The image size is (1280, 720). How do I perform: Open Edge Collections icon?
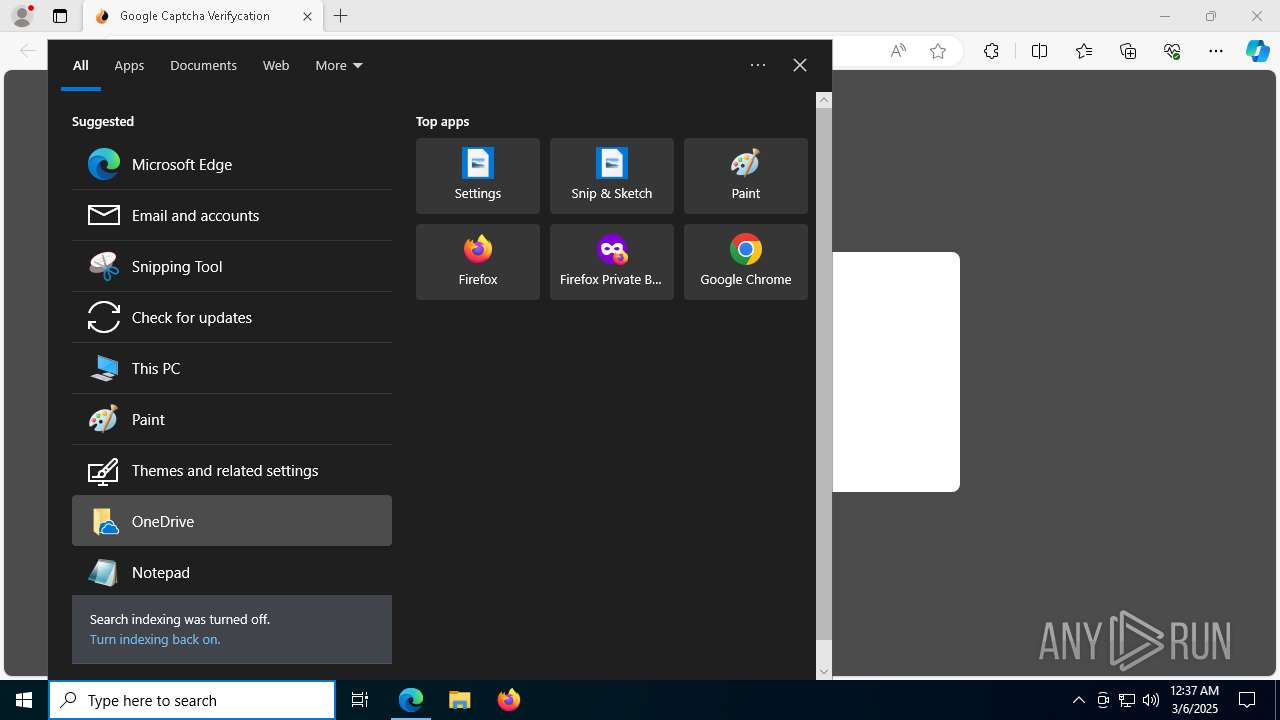(x=1128, y=51)
